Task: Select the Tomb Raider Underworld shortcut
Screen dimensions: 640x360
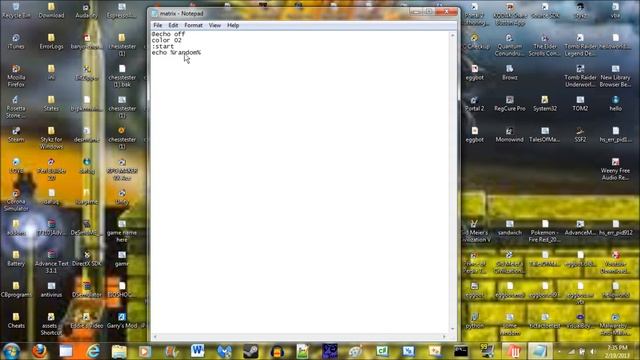Action: [580, 76]
